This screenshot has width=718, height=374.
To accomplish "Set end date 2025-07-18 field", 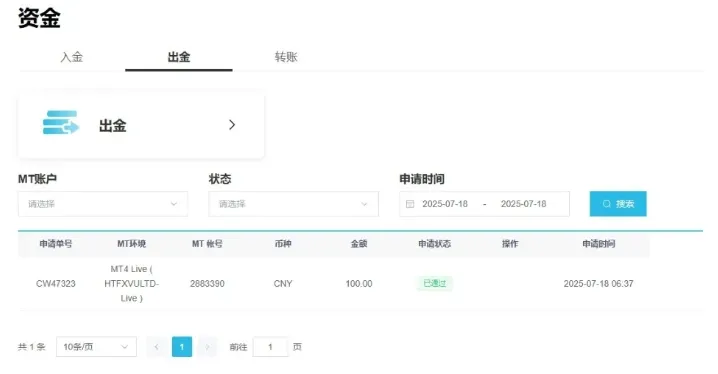I will [x=523, y=204].
